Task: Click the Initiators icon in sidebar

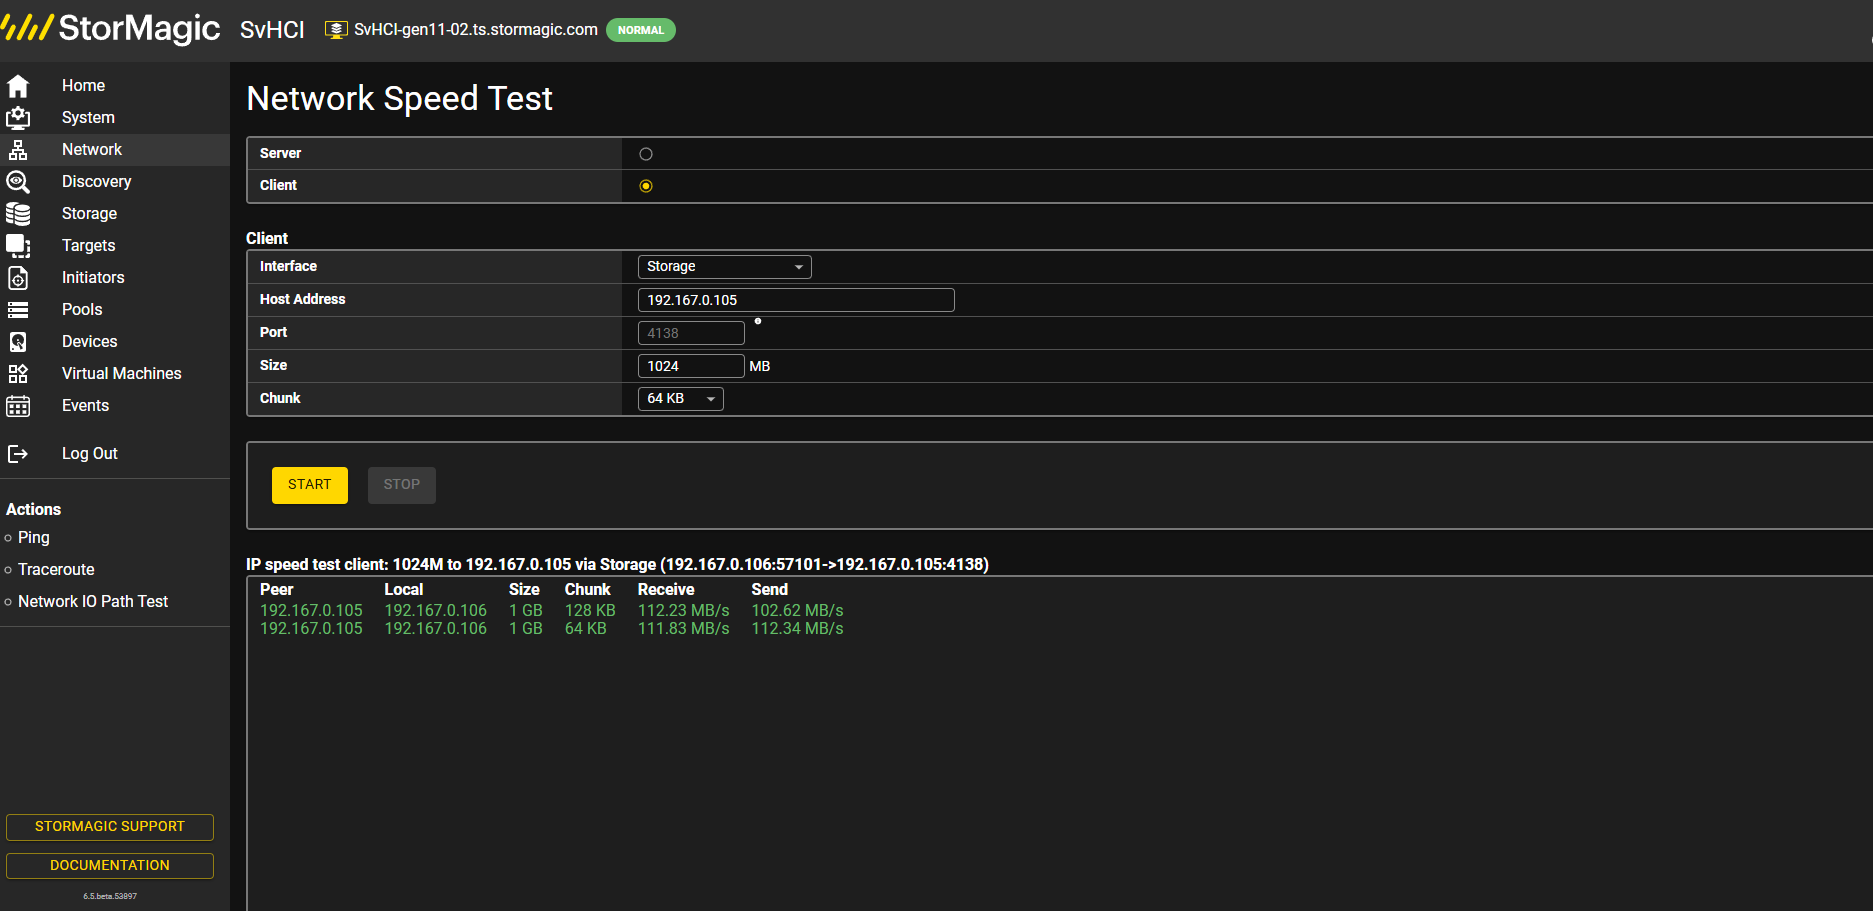Action: point(18,278)
